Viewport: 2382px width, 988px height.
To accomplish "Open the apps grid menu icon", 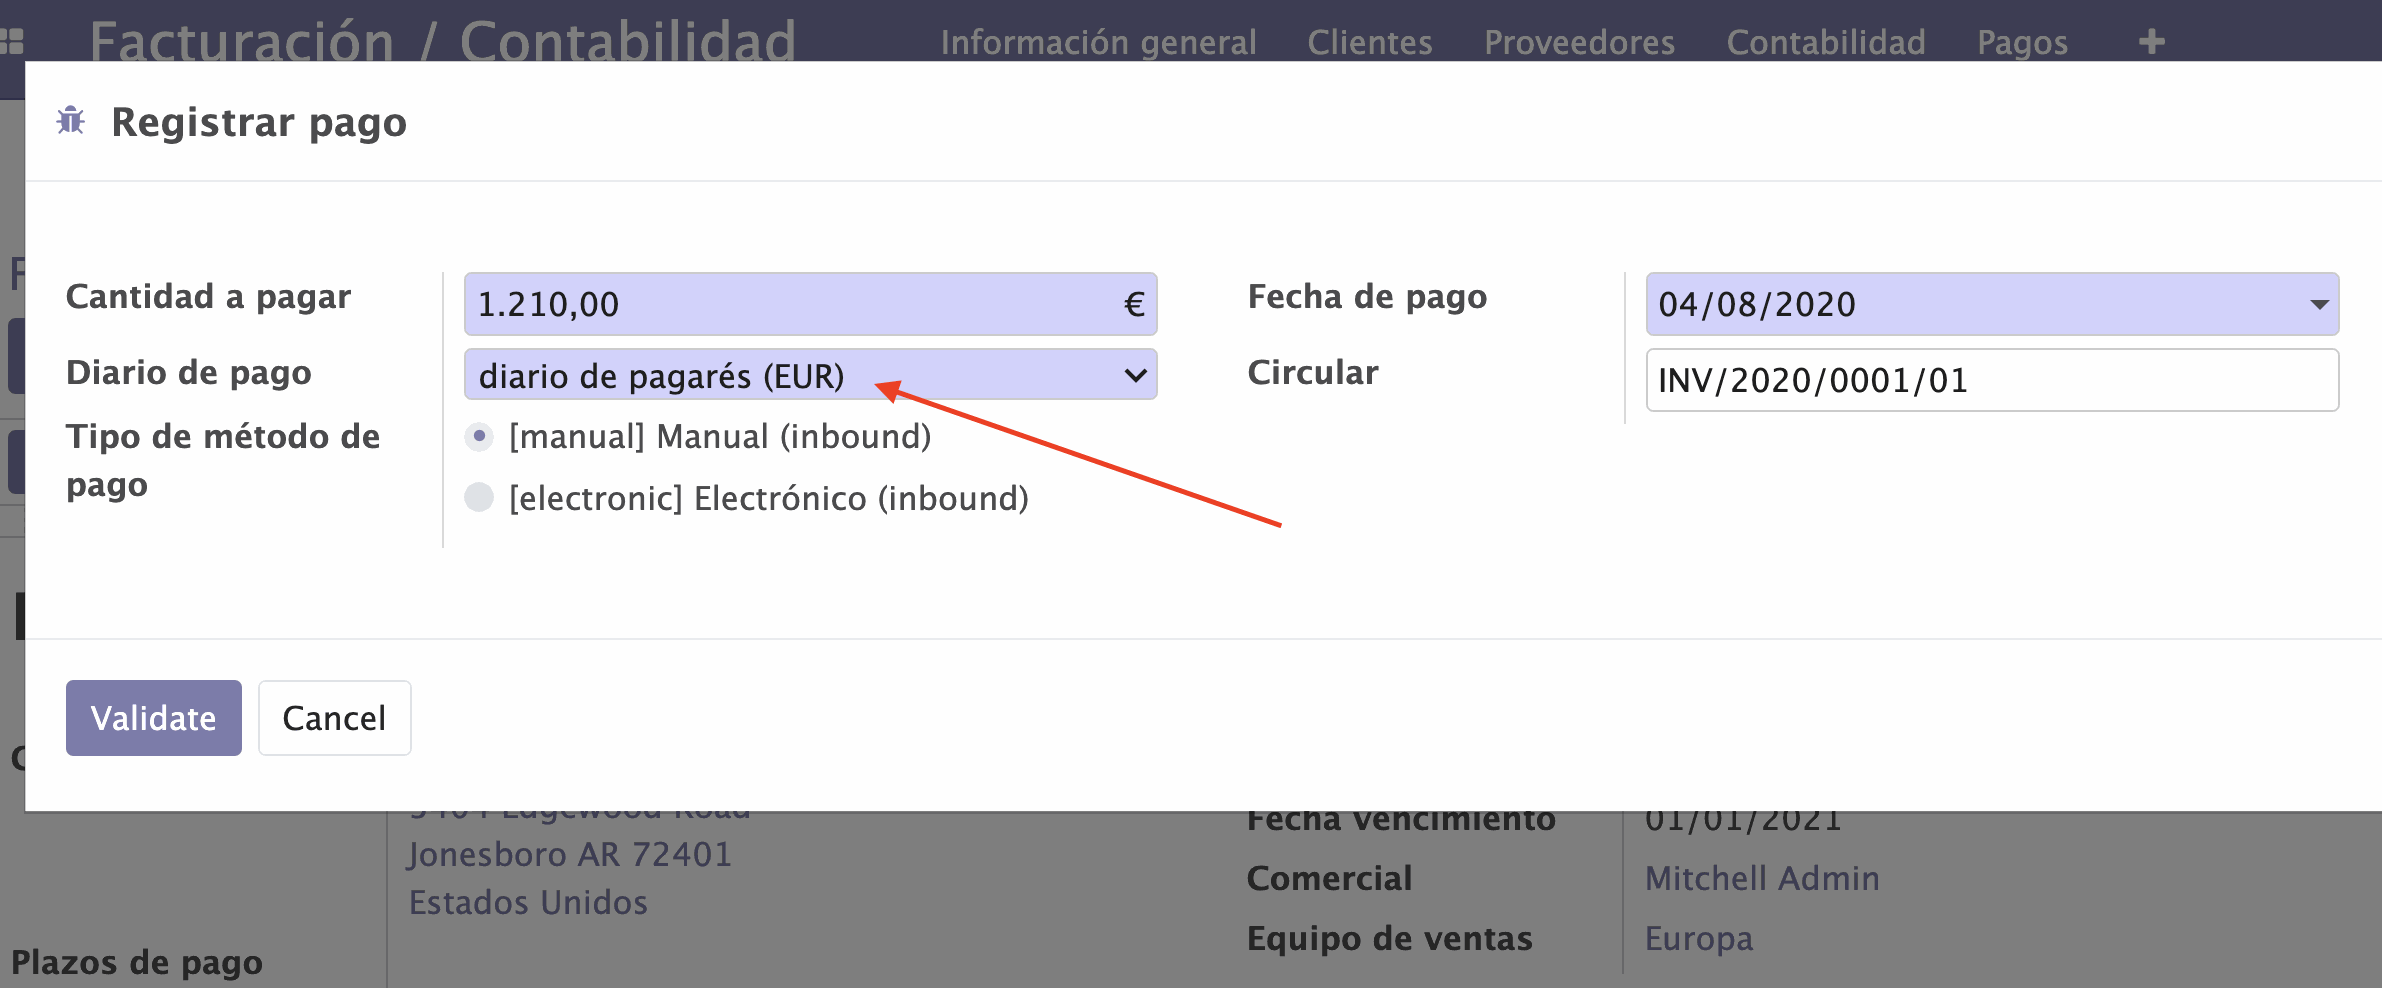I will (11, 41).
